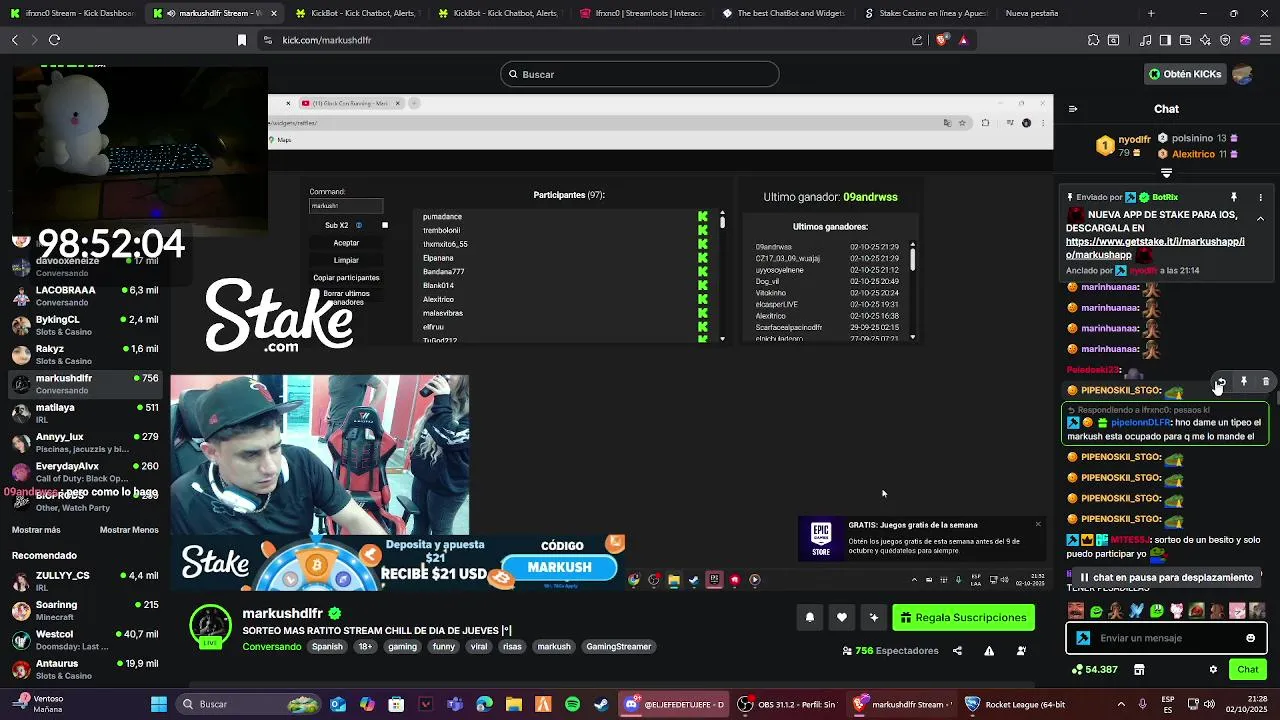Open Spotify from the taskbar
1280x720 pixels.
tap(572, 704)
